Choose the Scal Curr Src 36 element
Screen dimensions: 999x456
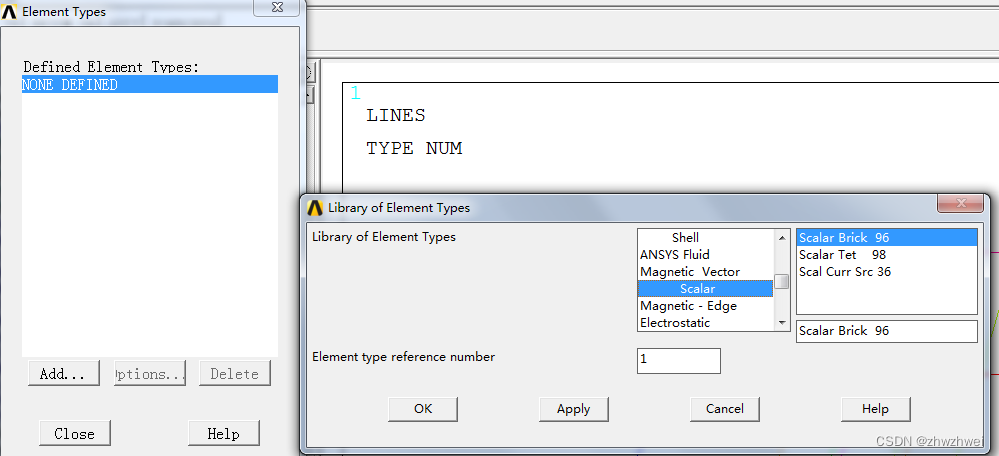845,272
